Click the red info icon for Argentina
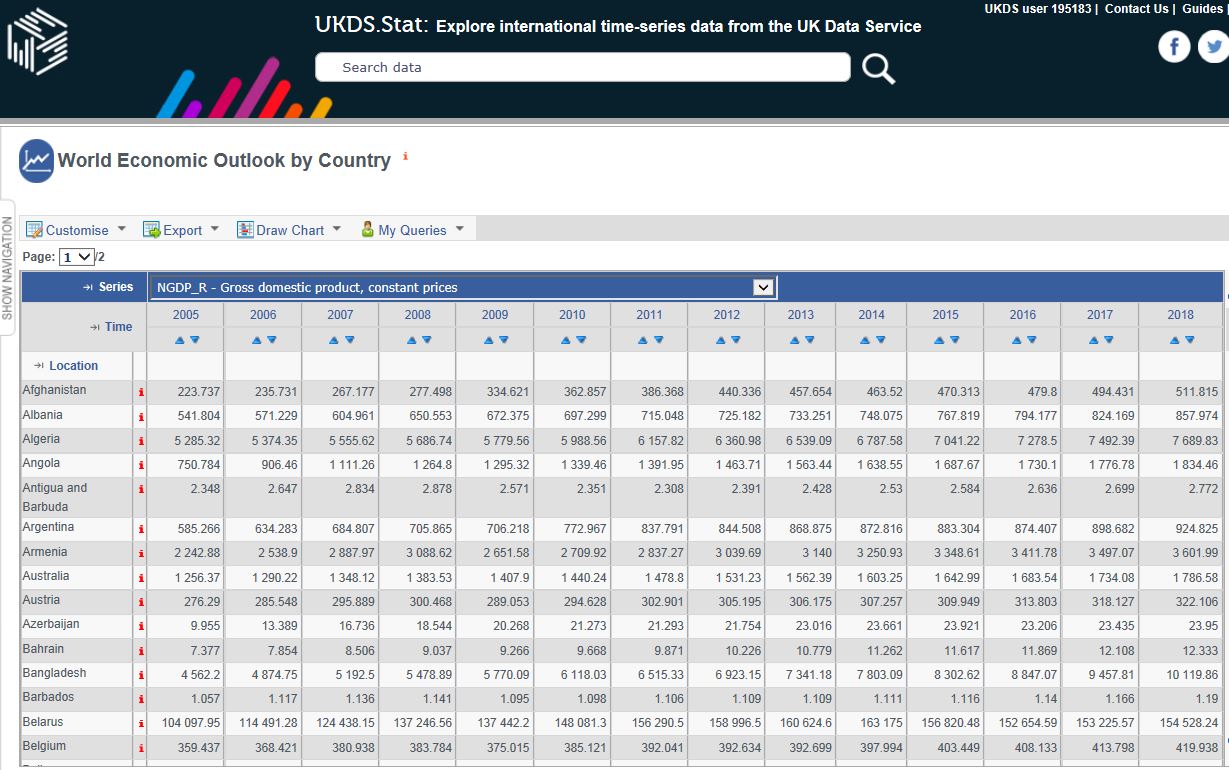Screen dimensions: 1229x770 click(x=141, y=529)
